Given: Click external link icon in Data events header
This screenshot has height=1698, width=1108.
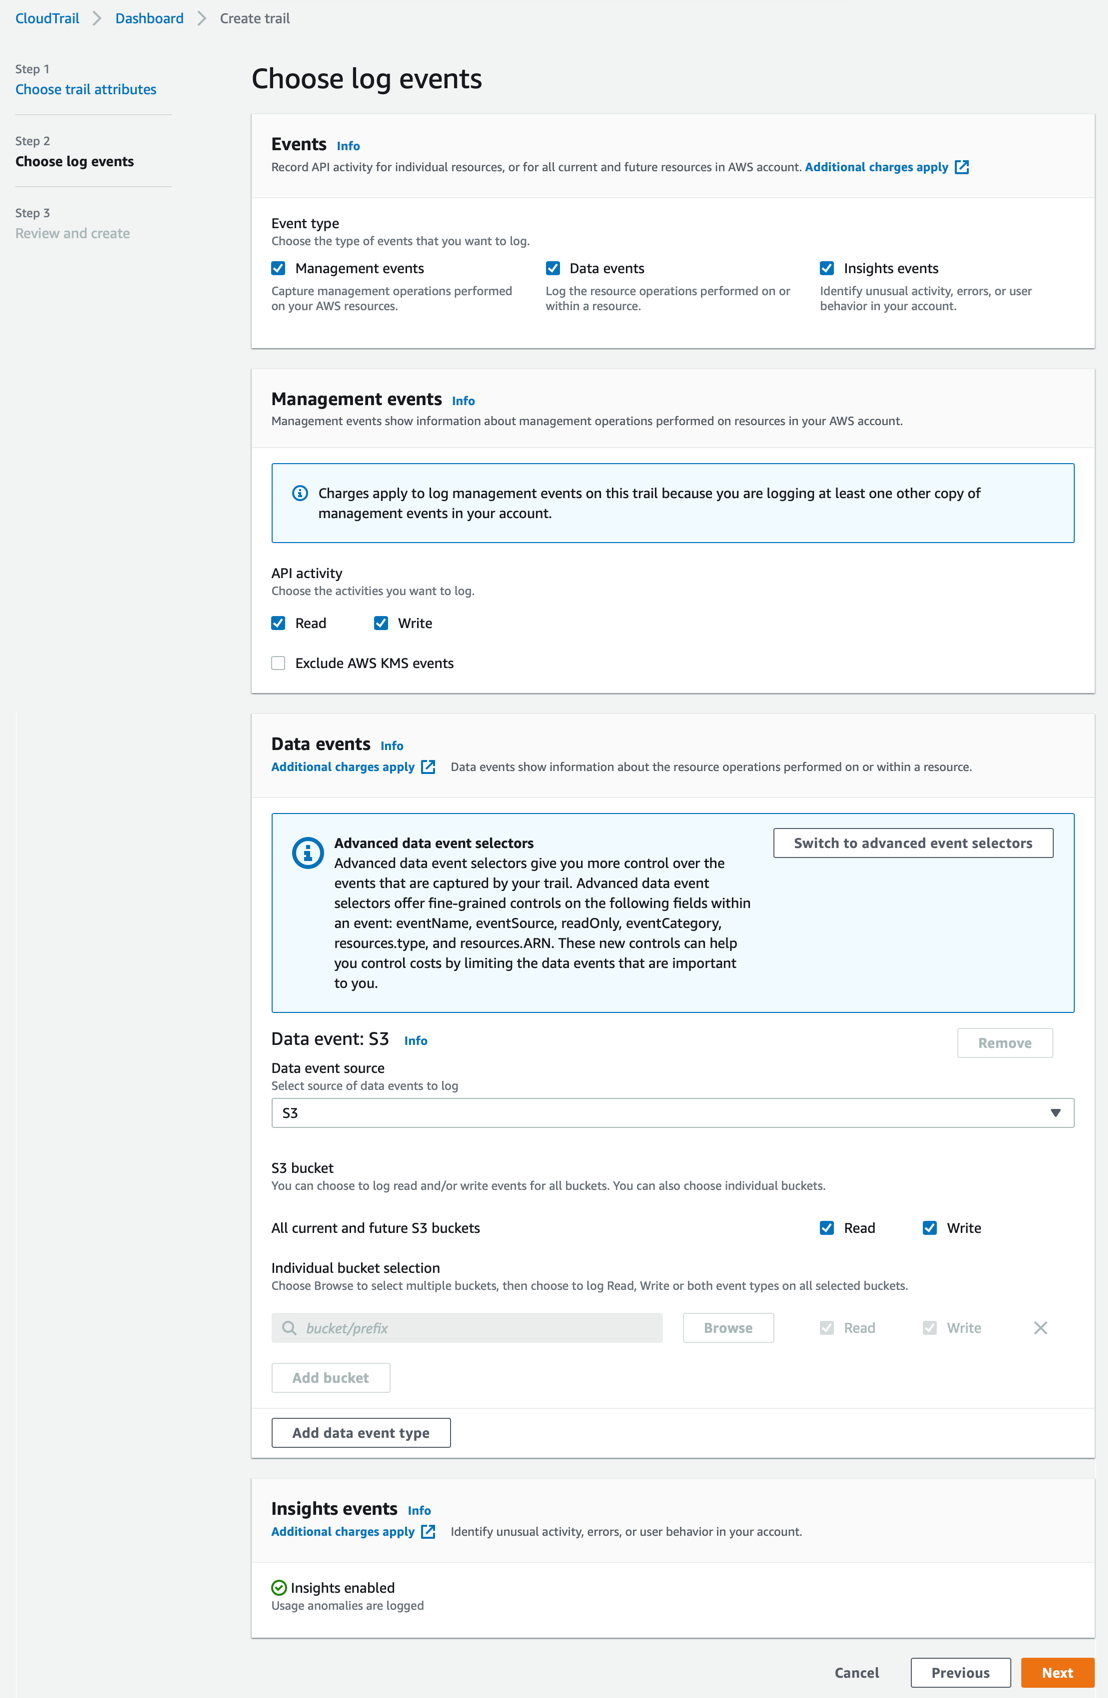Looking at the screenshot, I should (428, 767).
